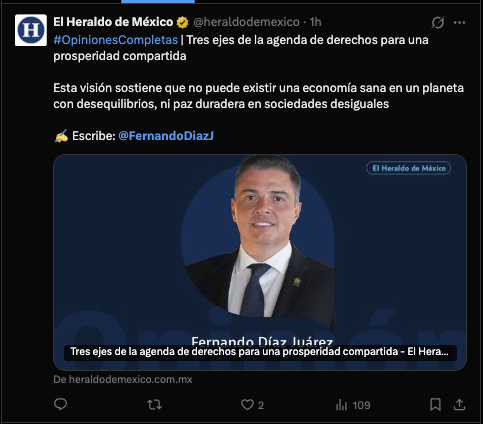Bookmark this post

[x=435, y=405]
